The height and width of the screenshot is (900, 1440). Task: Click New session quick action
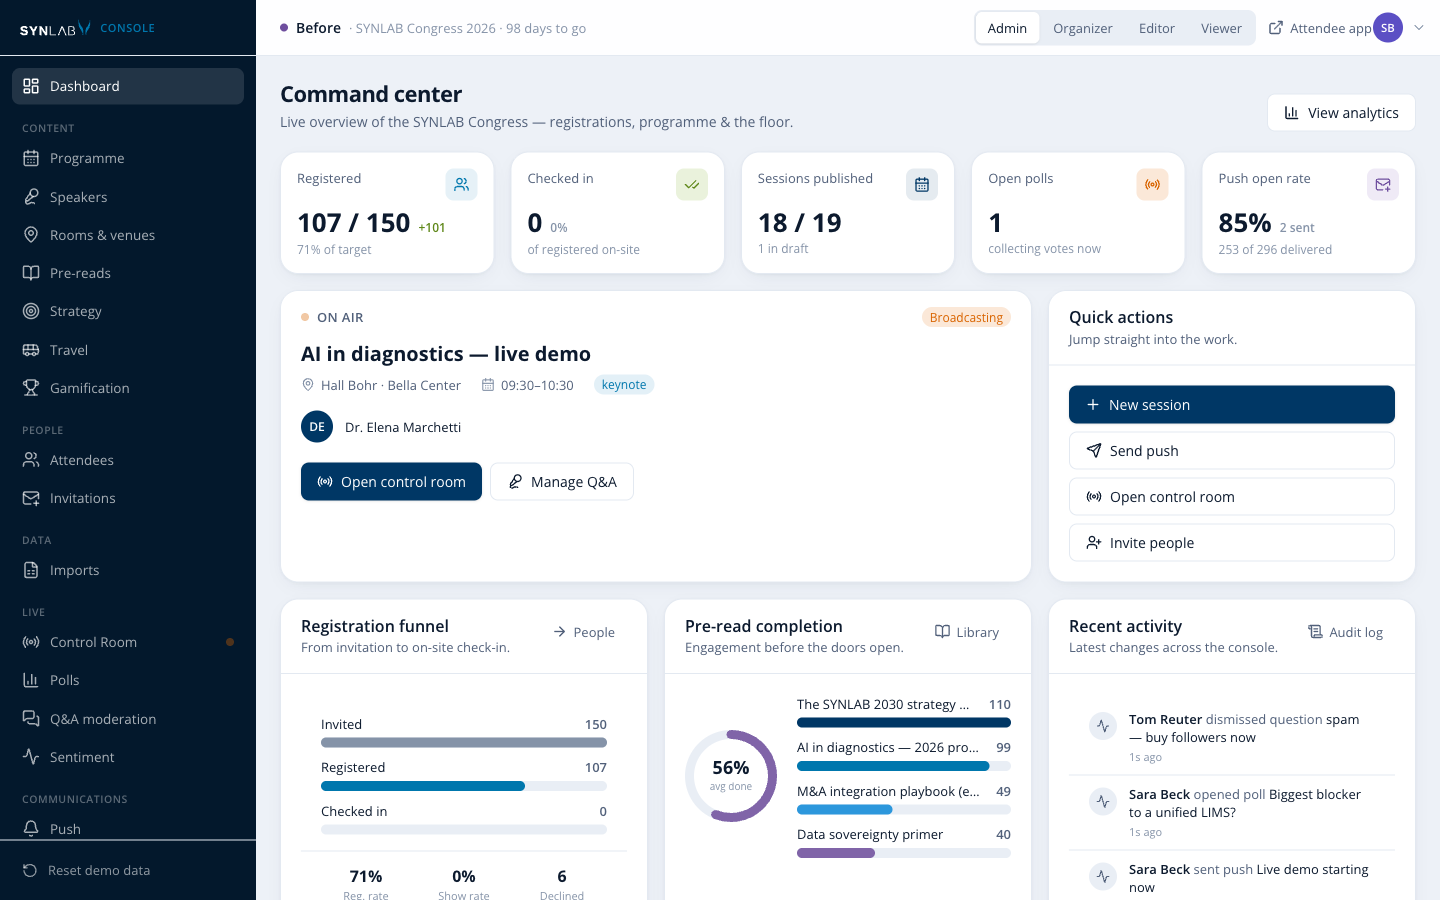tap(1232, 405)
